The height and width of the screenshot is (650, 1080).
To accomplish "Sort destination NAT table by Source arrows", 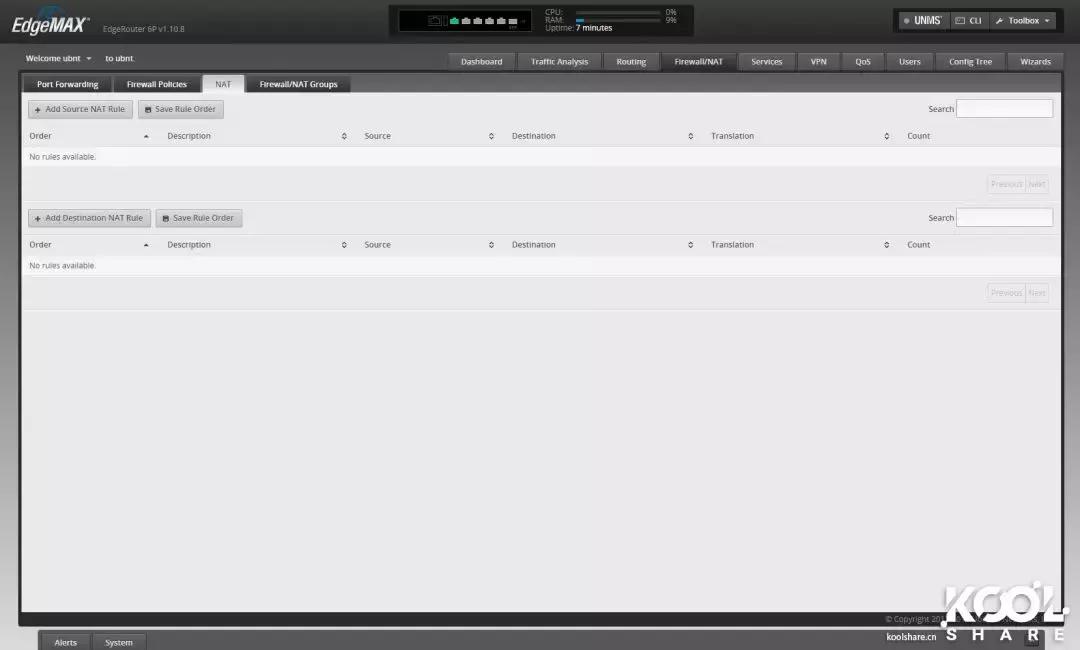I will click(491, 245).
